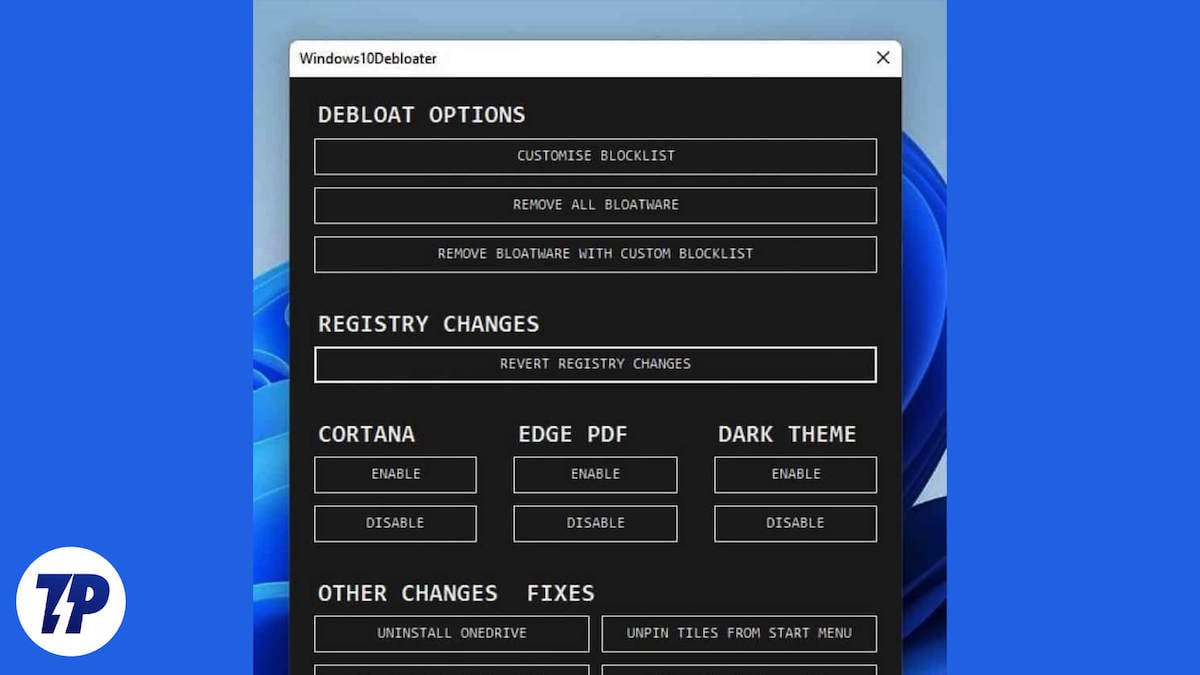Choose Remove Bloatware With Custom Blocklist
Image resolution: width=1200 pixels, height=675 pixels.
coord(595,254)
